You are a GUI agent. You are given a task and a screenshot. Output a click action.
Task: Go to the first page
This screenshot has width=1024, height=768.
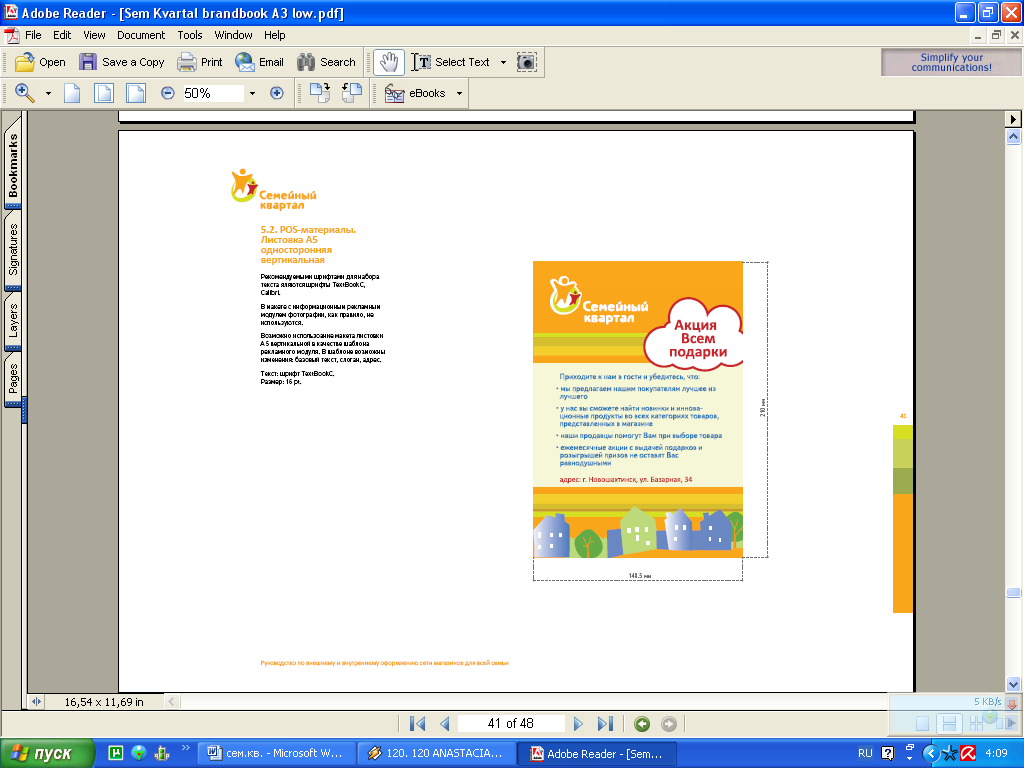coord(417,724)
